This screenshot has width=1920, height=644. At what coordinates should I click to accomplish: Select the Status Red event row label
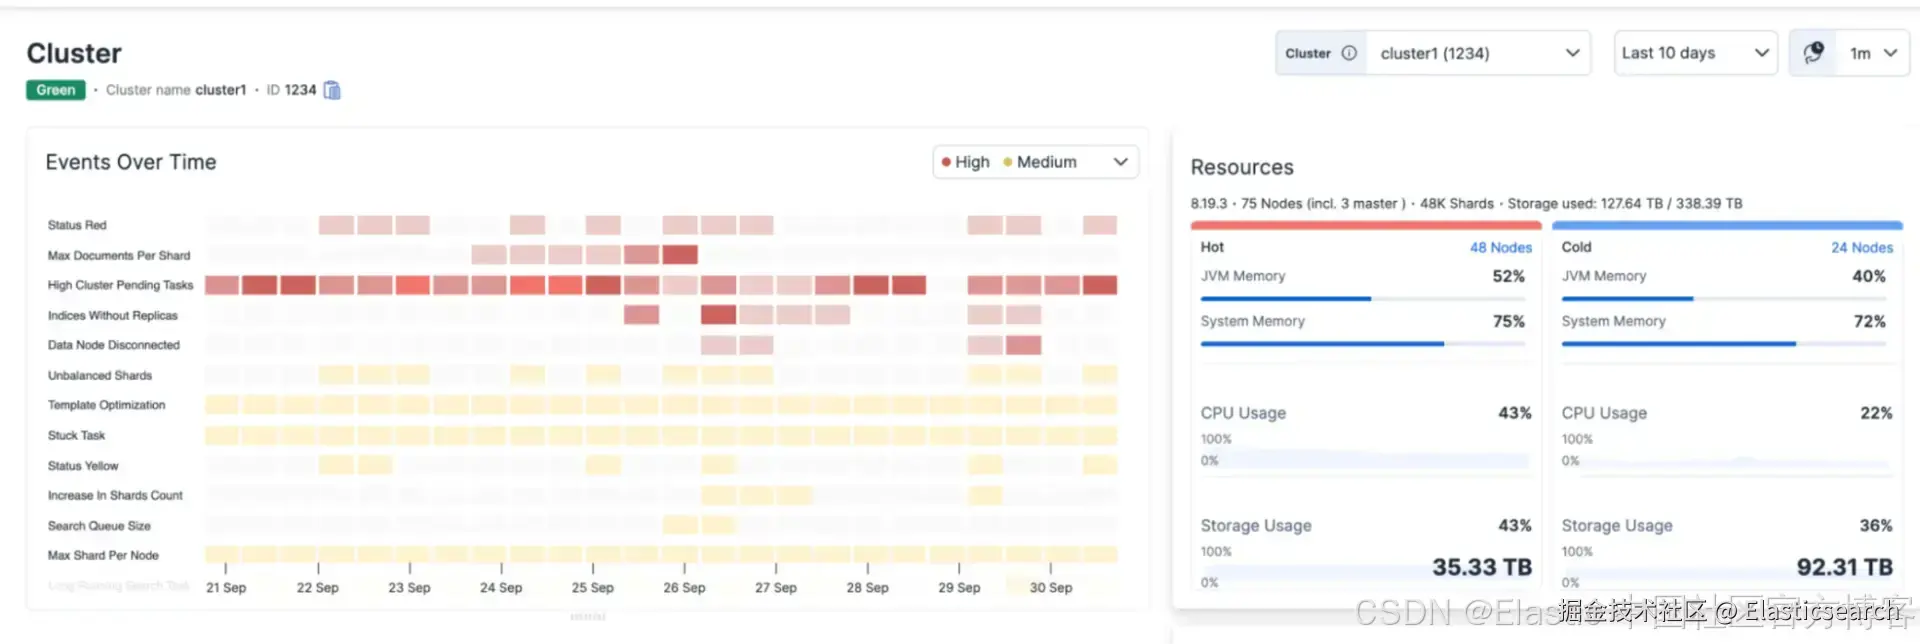click(77, 225)
